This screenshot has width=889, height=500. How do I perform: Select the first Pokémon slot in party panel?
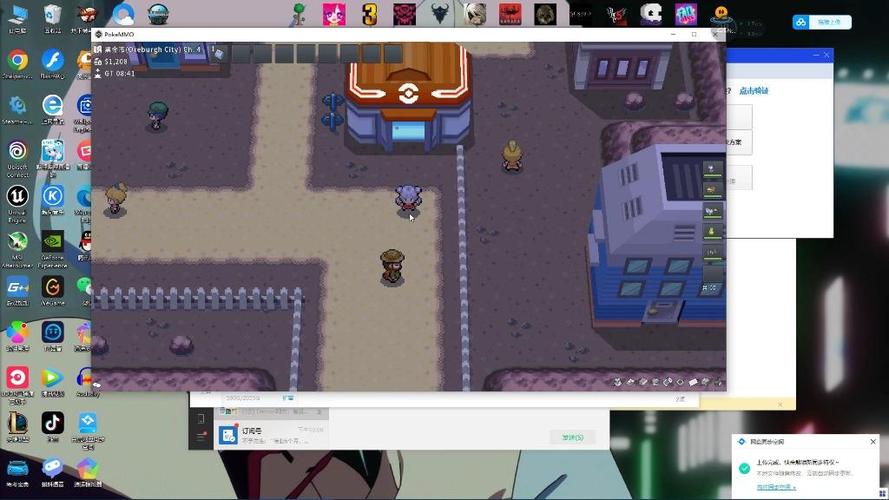click(713, 168)
